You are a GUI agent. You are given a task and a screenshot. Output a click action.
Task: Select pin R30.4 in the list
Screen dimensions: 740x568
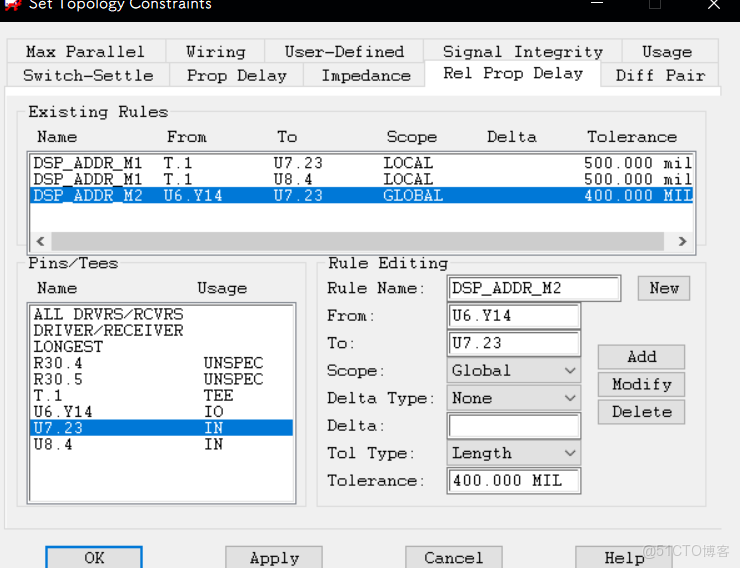(x=161, y=363)
